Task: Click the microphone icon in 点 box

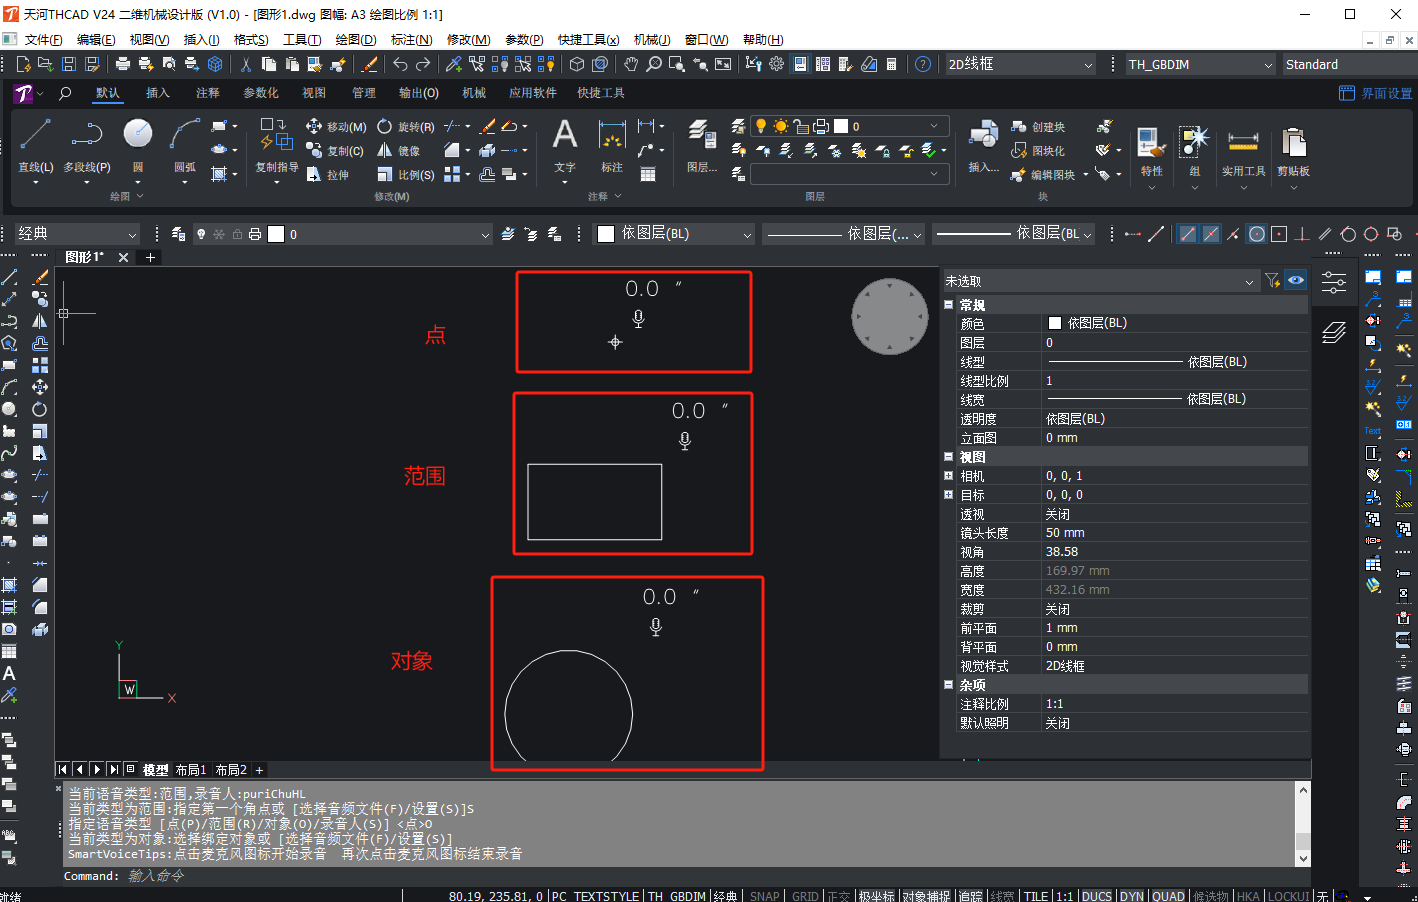Action: coord(638,319)
